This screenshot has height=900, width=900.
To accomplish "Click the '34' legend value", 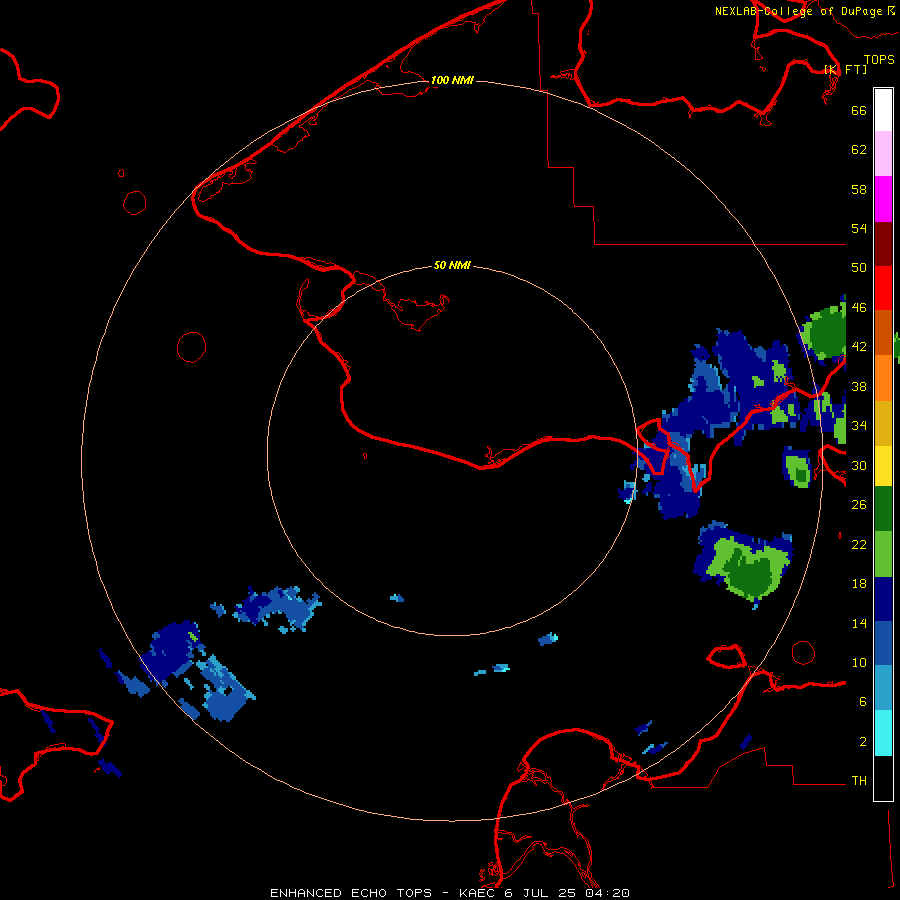I will tap(859, 425).
